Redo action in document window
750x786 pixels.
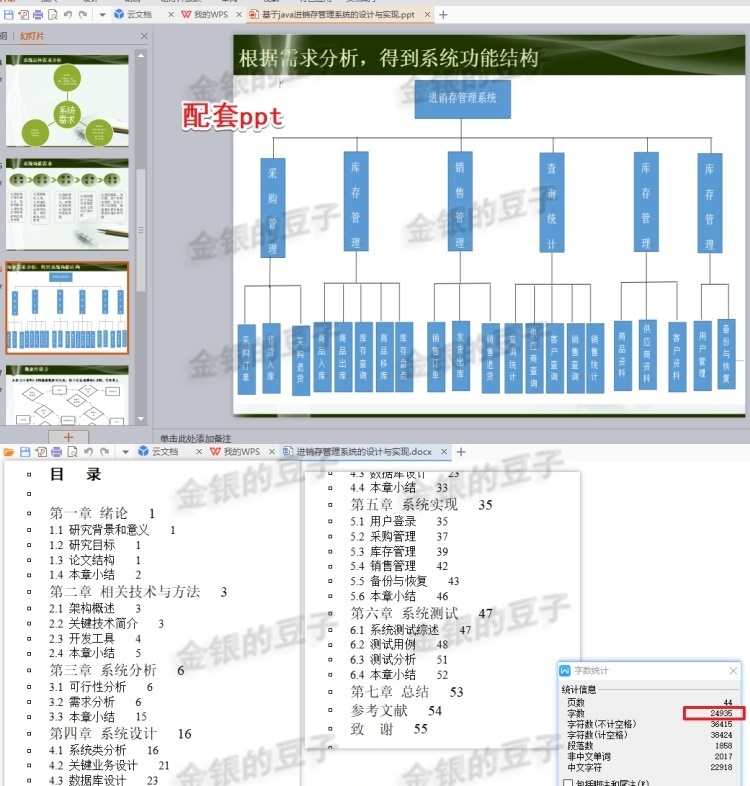click(104, 452)
